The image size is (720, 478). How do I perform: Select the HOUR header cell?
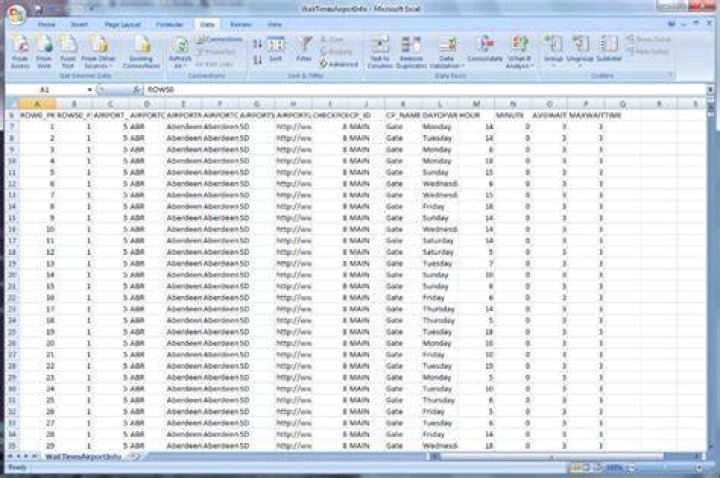476,115
